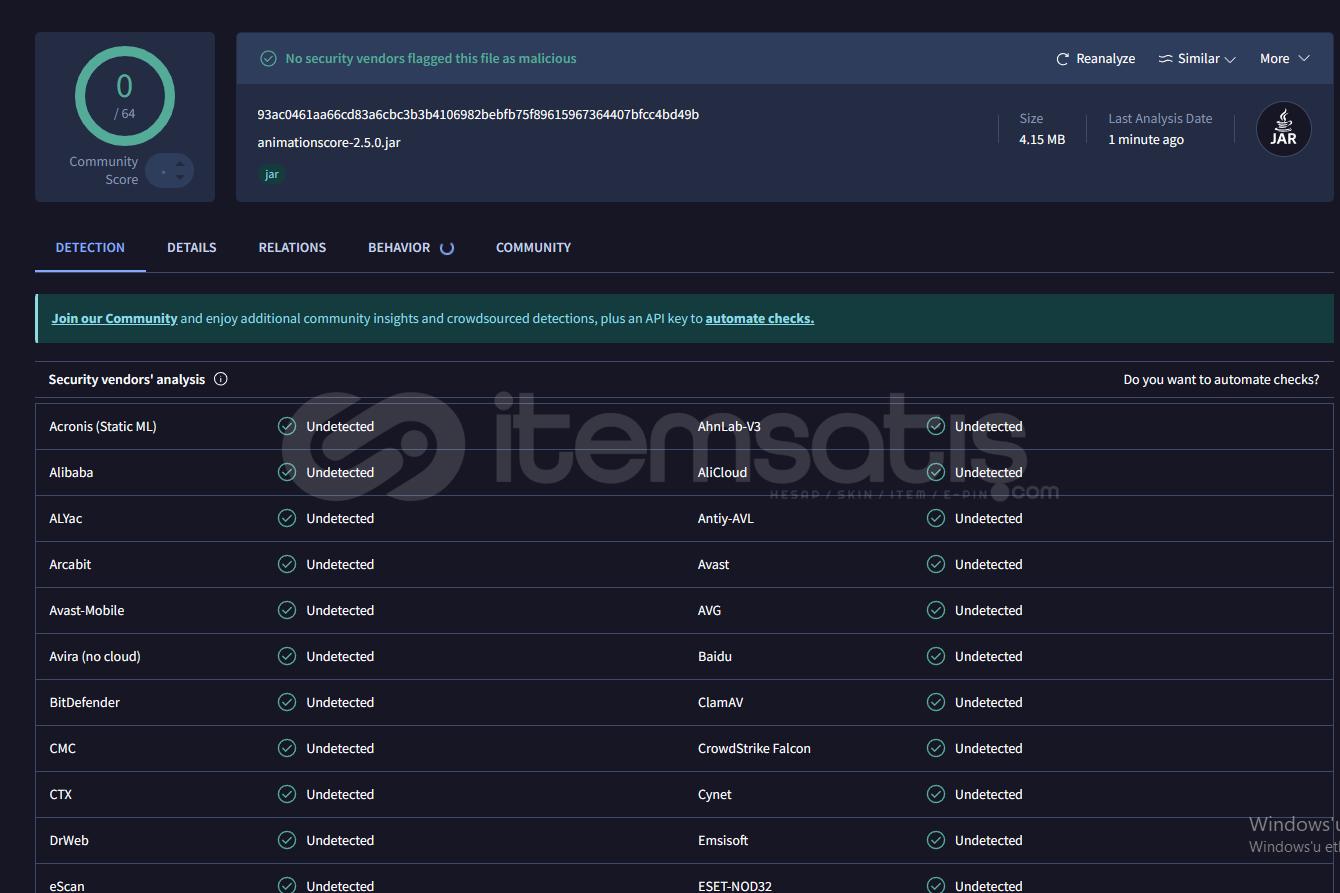
Task: Click the info icon beside Security vendors' analysis
Action: tap(221, 379)
